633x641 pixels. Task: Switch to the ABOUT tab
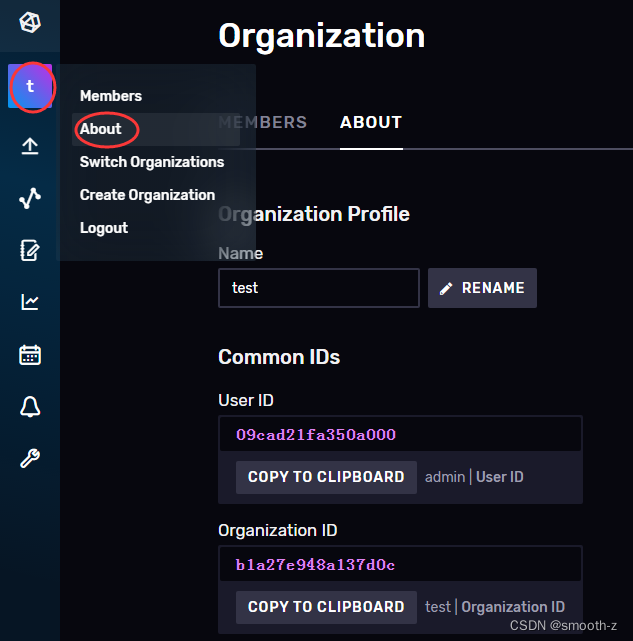point(371,123)
